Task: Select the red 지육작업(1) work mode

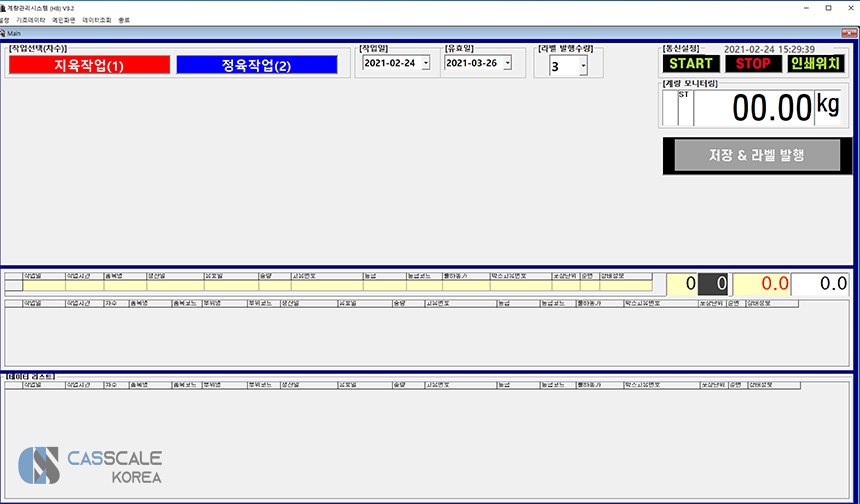Action: [x=89, y=65]
